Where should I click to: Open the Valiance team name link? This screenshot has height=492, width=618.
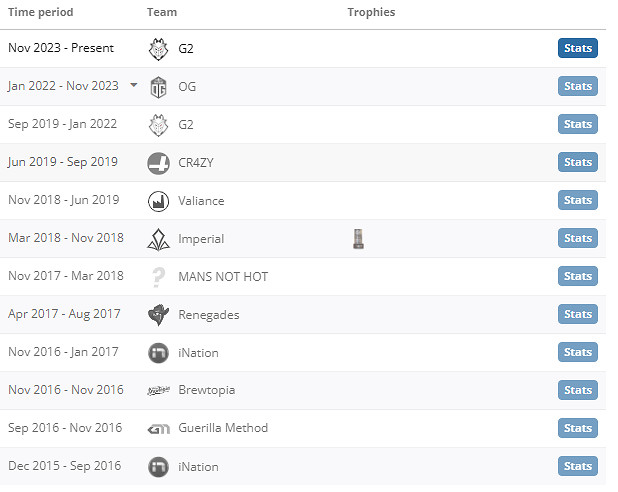pos(201,200)
